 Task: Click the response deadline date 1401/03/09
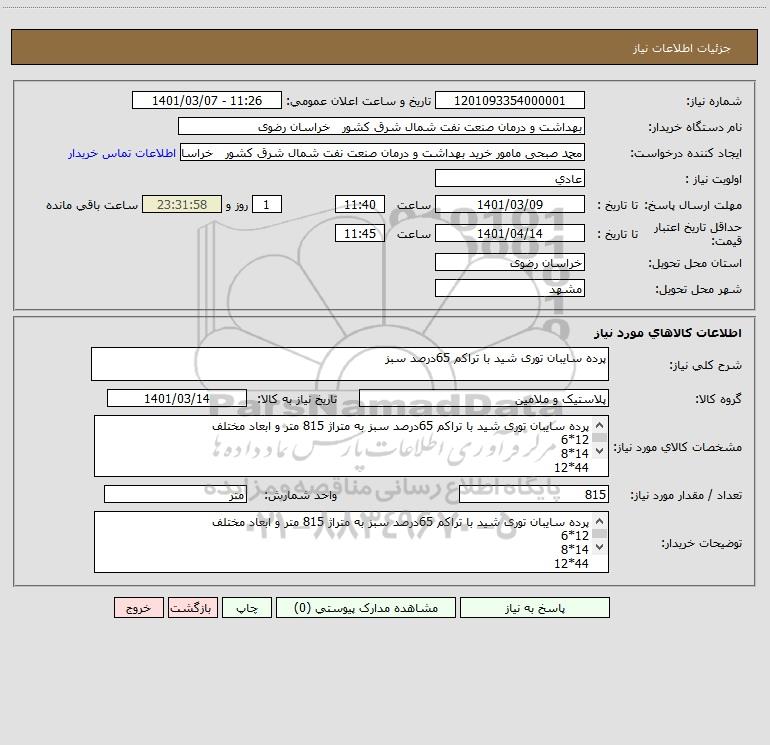[x=510, y=204]
